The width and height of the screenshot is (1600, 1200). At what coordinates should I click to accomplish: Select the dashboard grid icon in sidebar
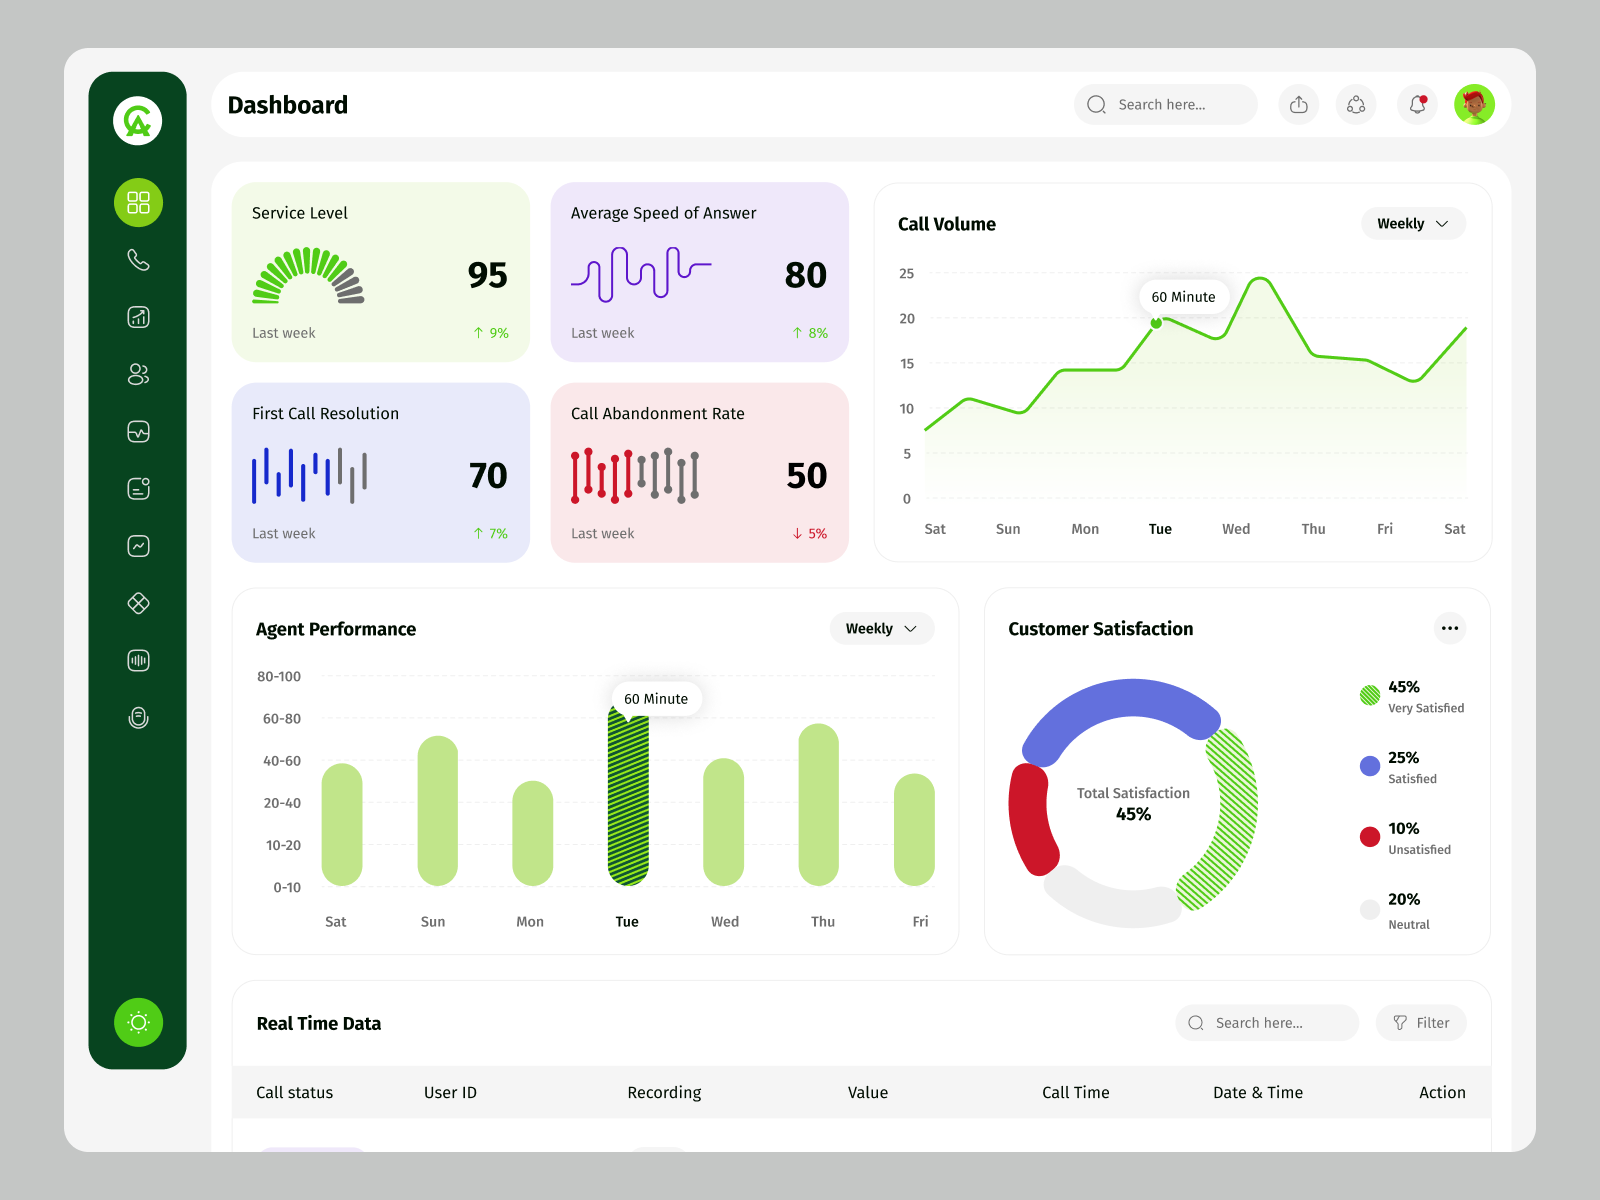click(138, 202)
